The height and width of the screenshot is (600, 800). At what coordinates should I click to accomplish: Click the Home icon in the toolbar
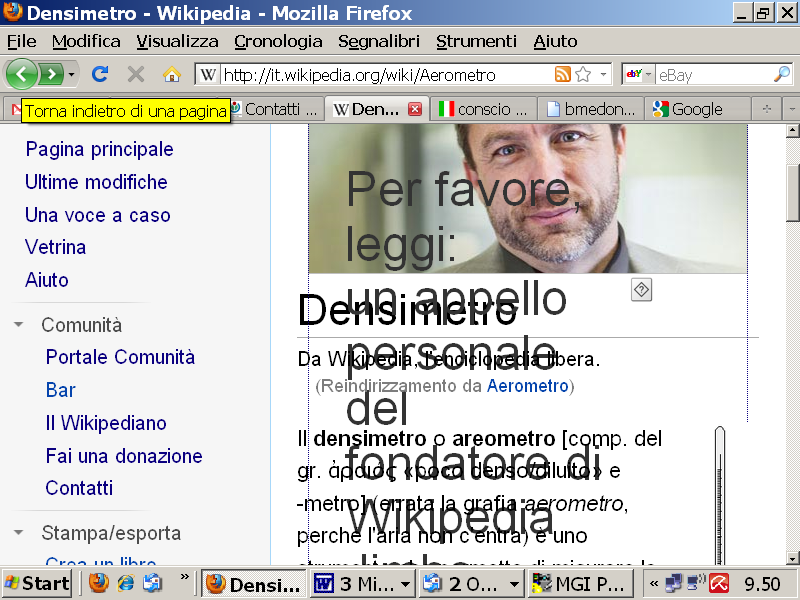172,74
